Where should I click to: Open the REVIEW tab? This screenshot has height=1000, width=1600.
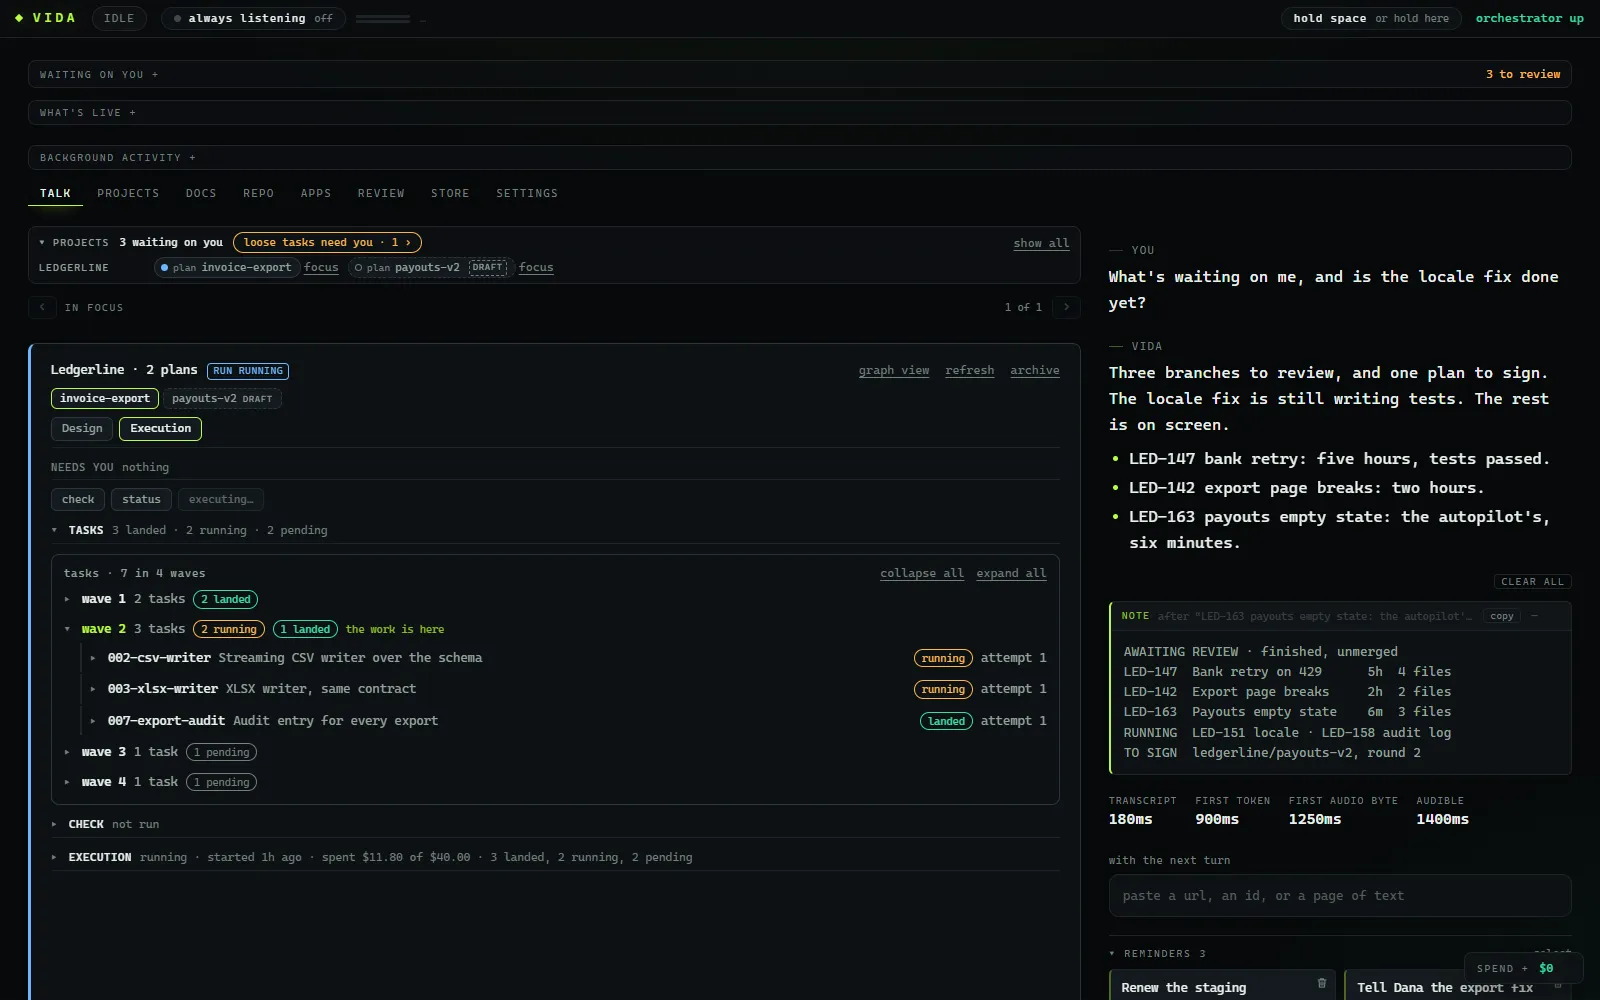coord(381,193)
